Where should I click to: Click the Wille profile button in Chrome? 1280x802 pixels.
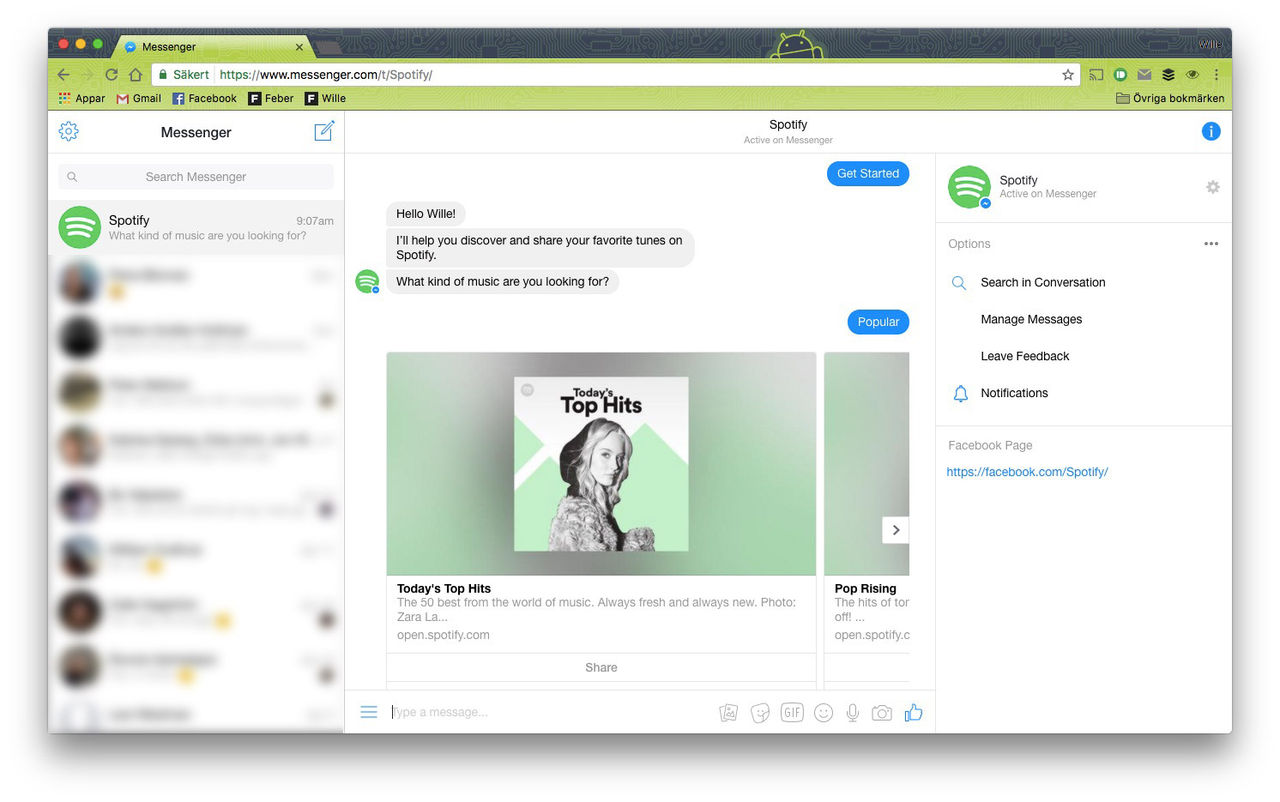tap(1210, 44)
